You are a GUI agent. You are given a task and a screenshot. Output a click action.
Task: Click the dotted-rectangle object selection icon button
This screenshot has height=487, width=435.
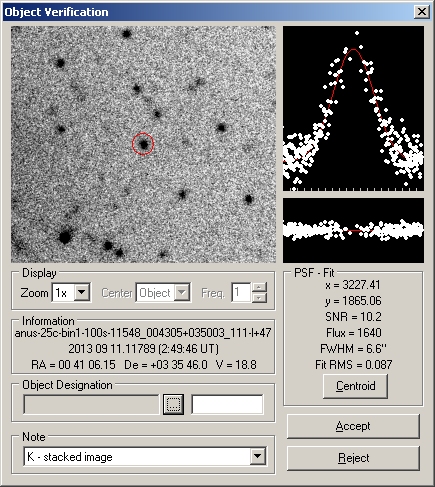tap(173, 404)
